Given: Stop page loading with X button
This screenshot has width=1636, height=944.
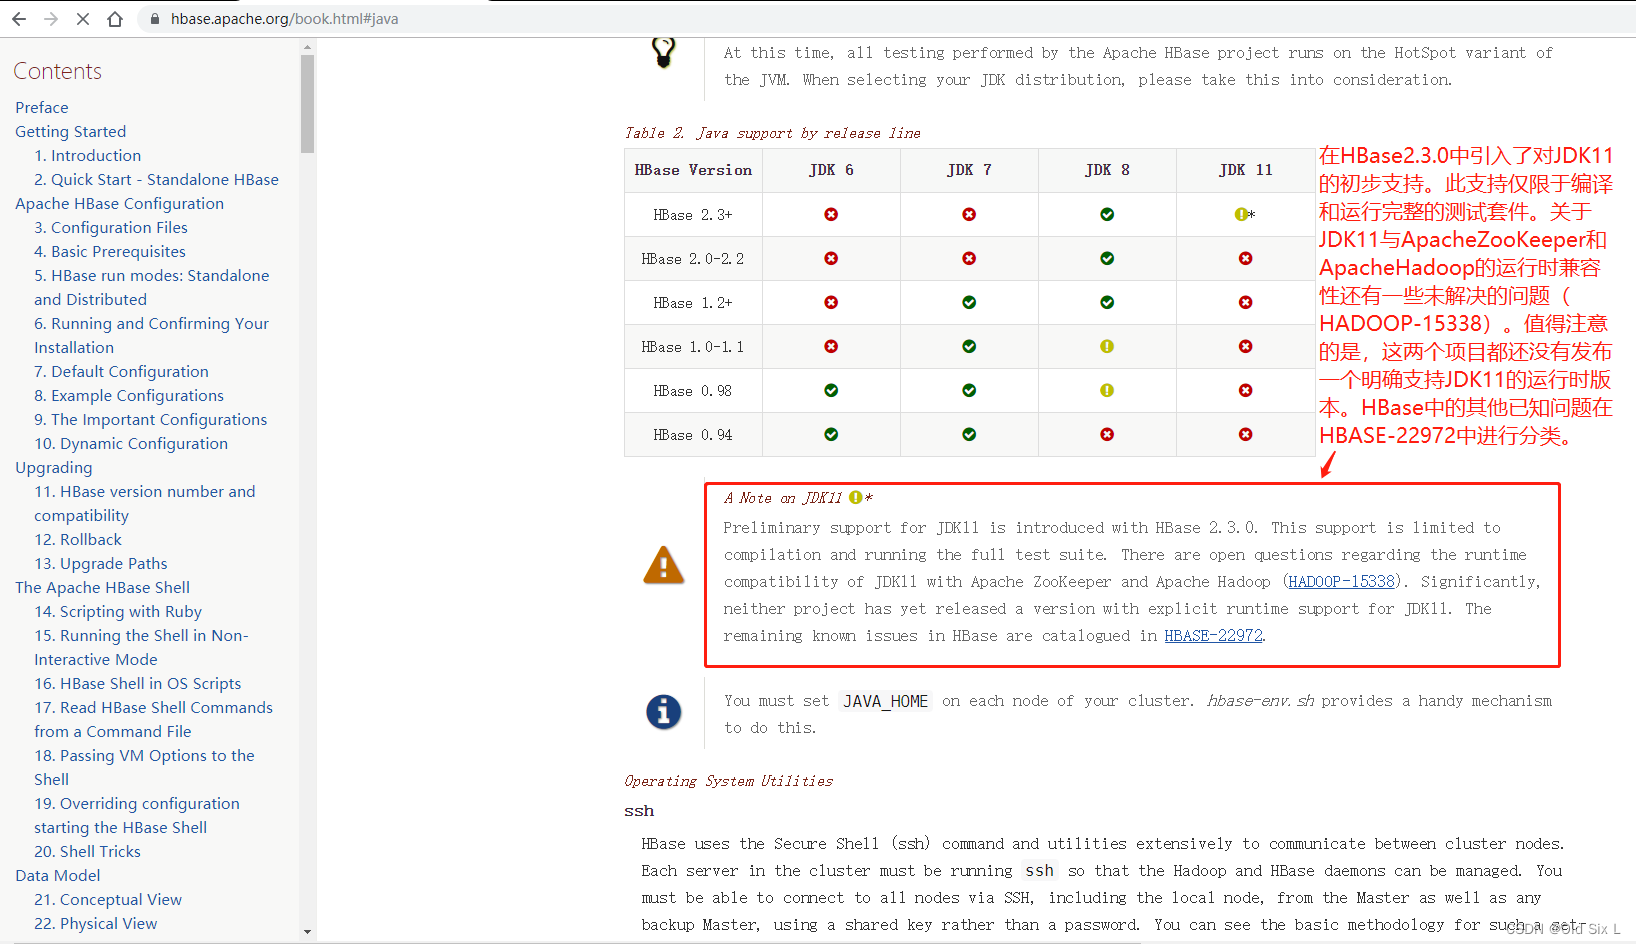Looking at the screenshot, I should (x=83, y=19).
